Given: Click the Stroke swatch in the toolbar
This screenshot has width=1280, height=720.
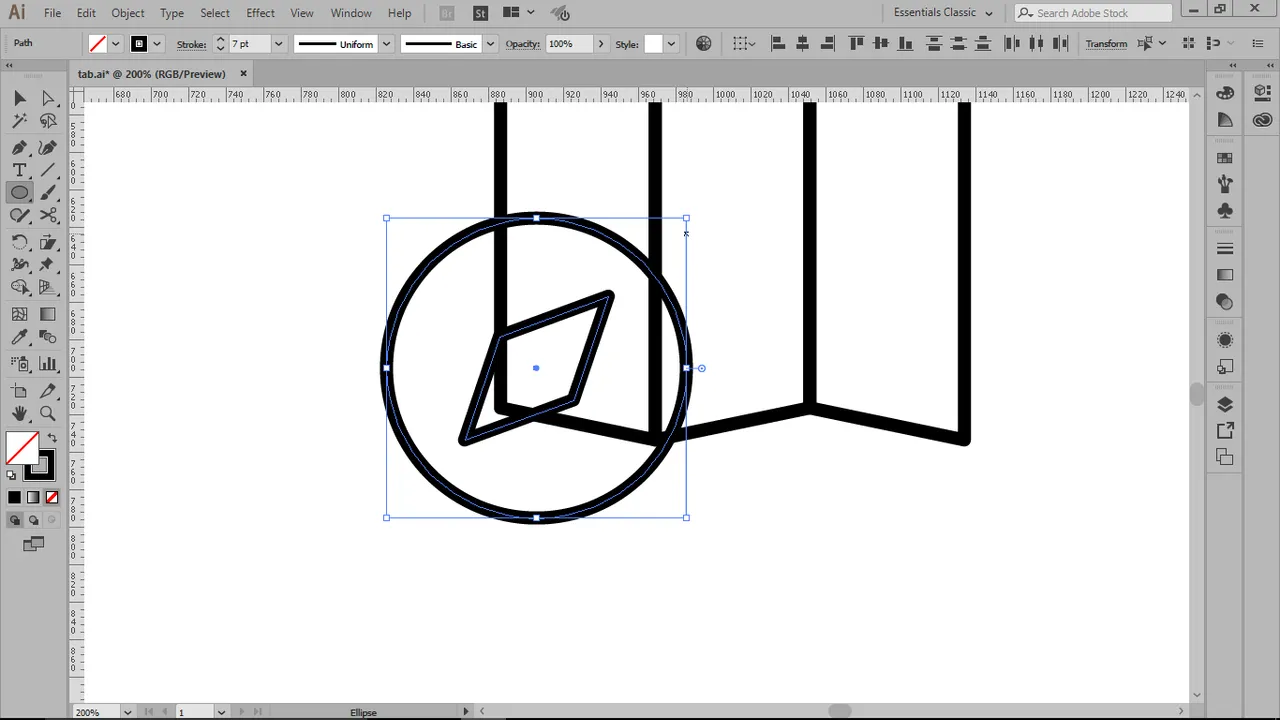Looking at the screenshot, I should pos(40,465).
